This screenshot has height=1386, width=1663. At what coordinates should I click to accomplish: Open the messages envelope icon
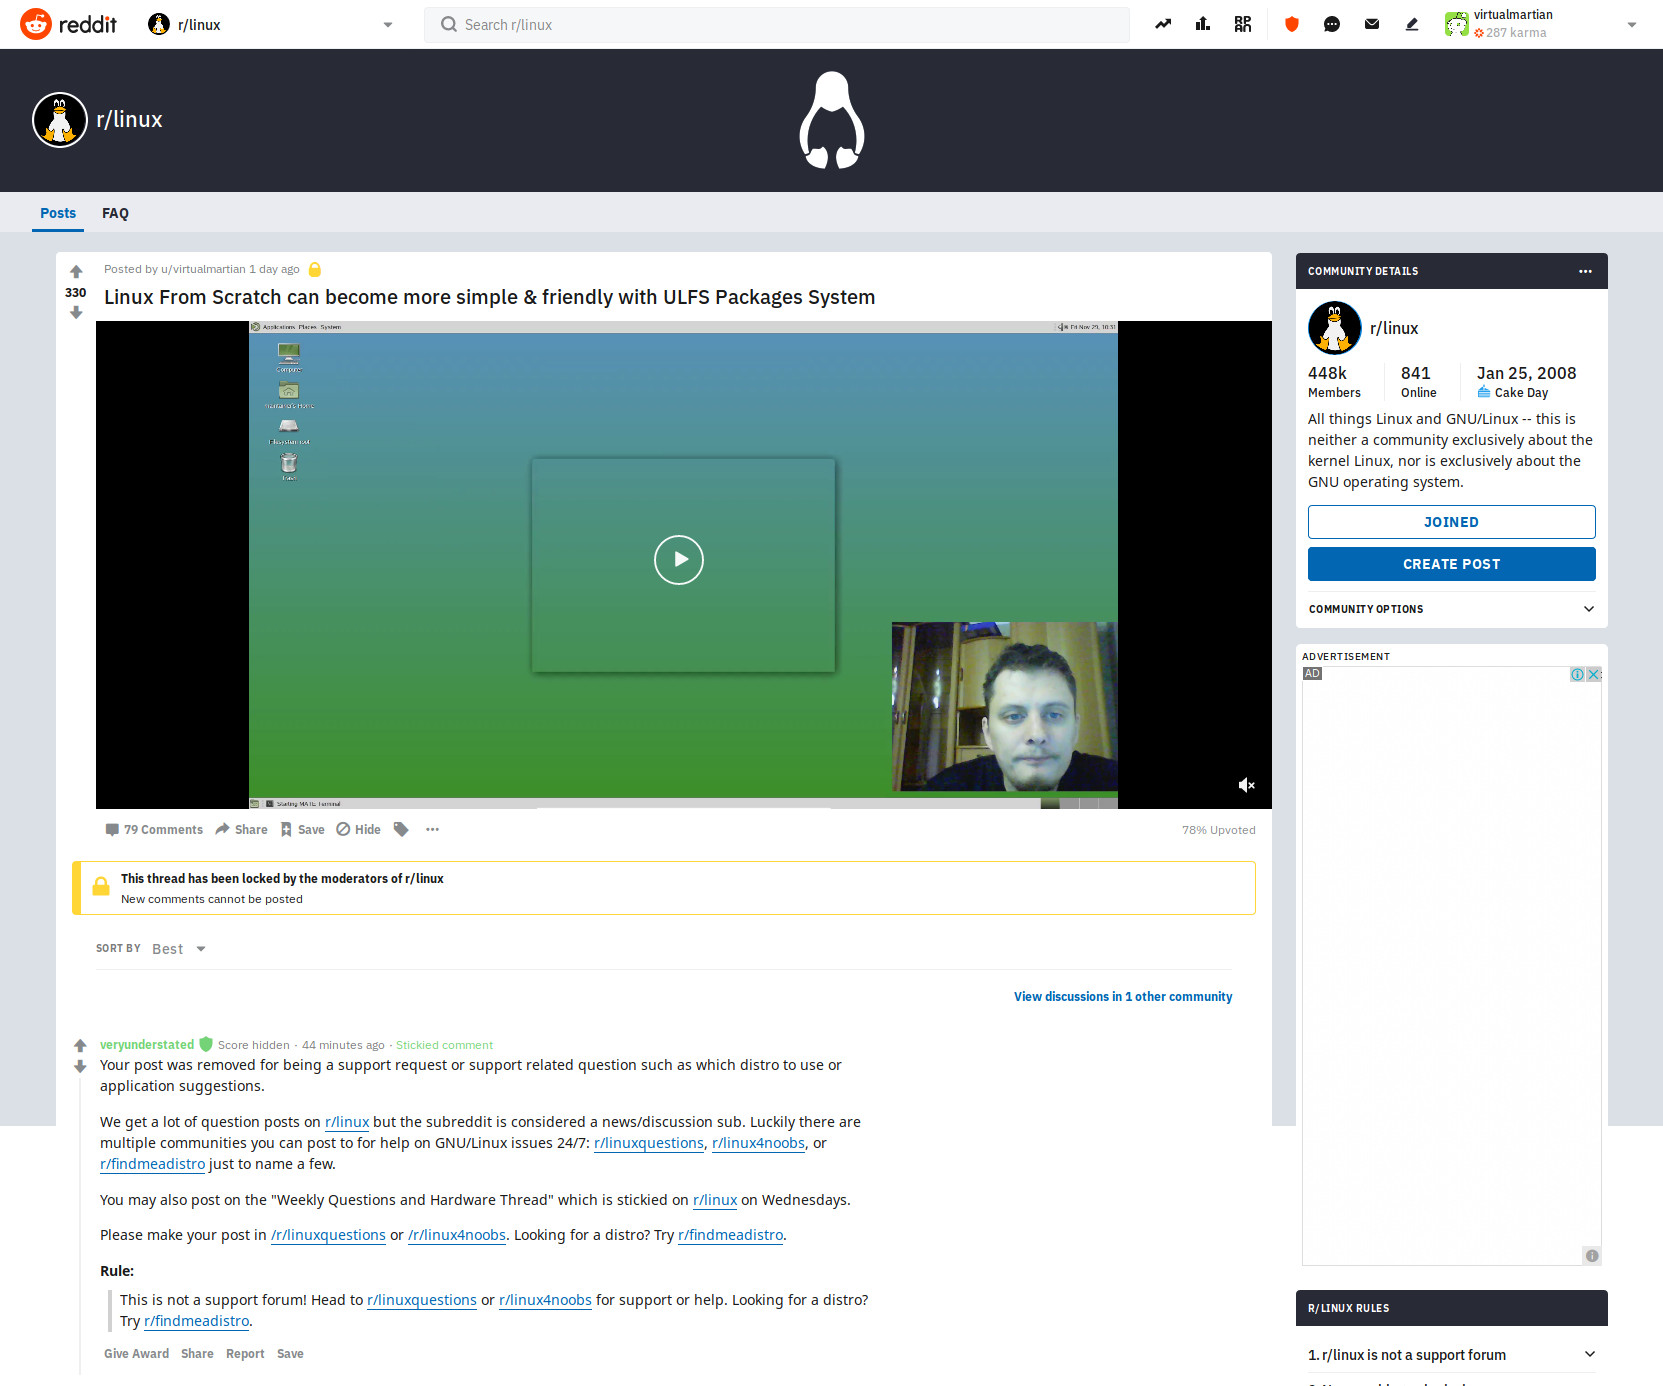(1371, 24)
